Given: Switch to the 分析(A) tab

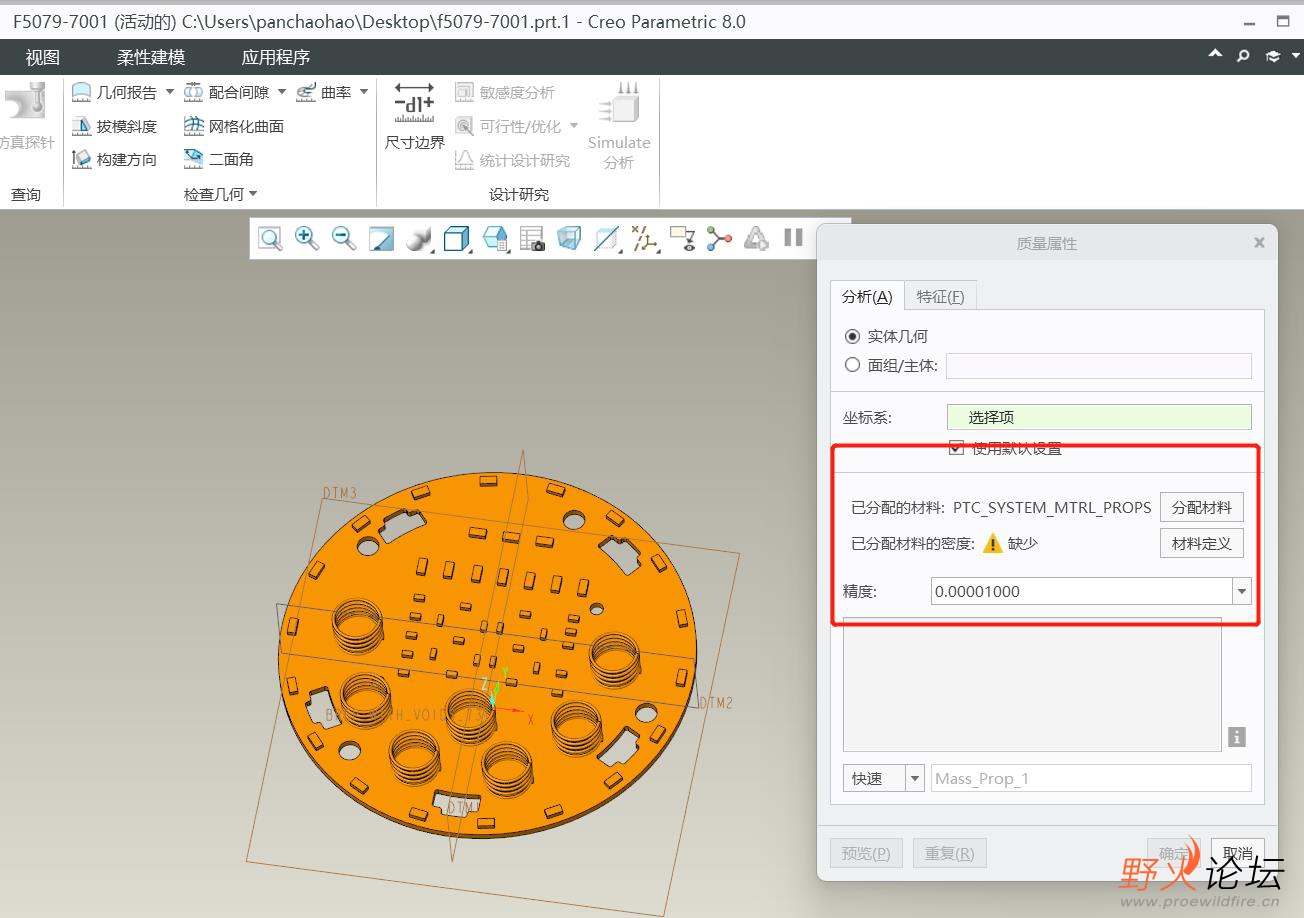Looking at the screenshot, I should tap(867, 296).
